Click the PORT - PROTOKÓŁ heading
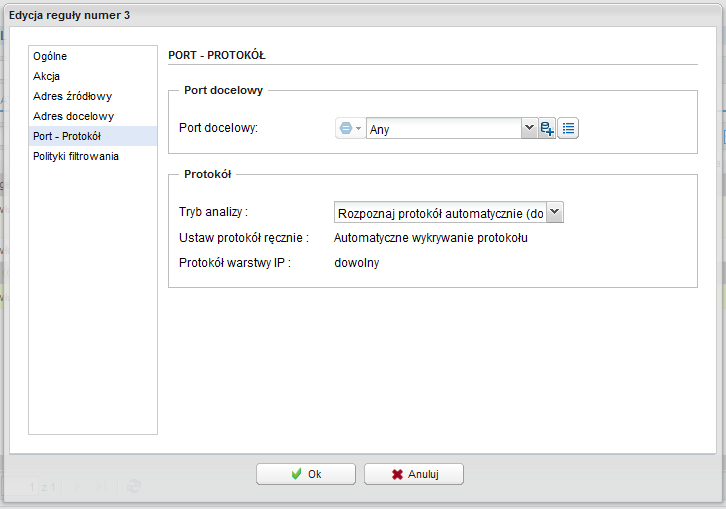 [217, 55]
